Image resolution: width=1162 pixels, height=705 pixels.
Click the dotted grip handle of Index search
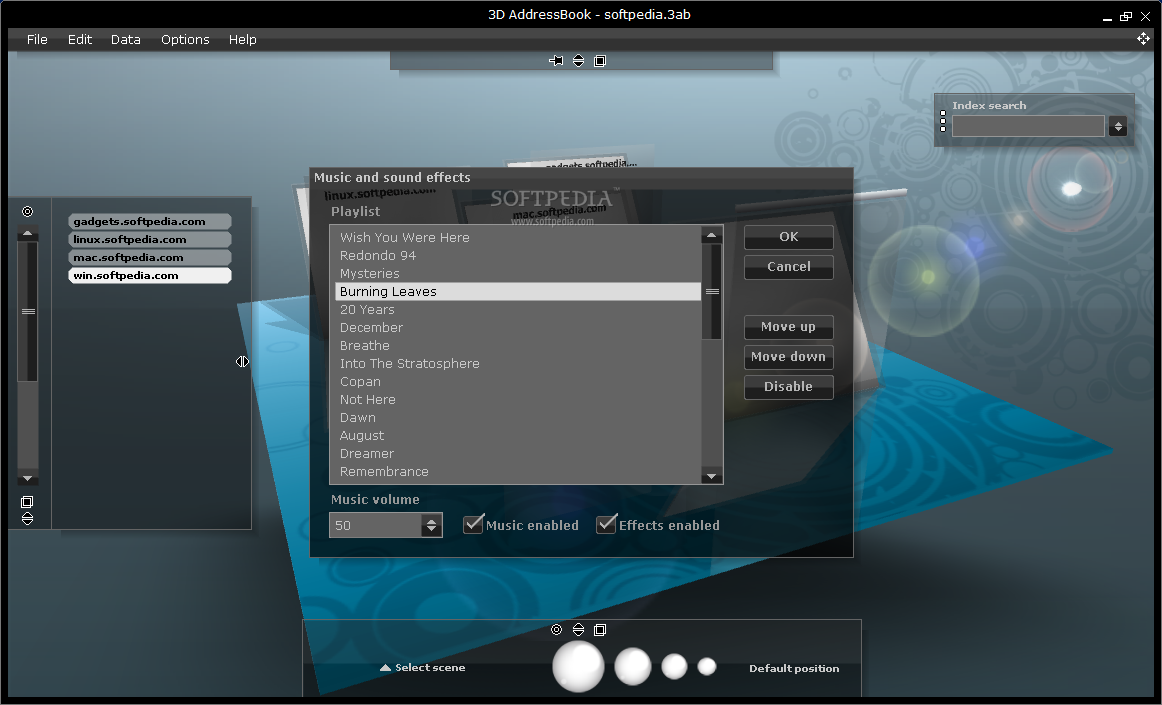coord(943,121)
